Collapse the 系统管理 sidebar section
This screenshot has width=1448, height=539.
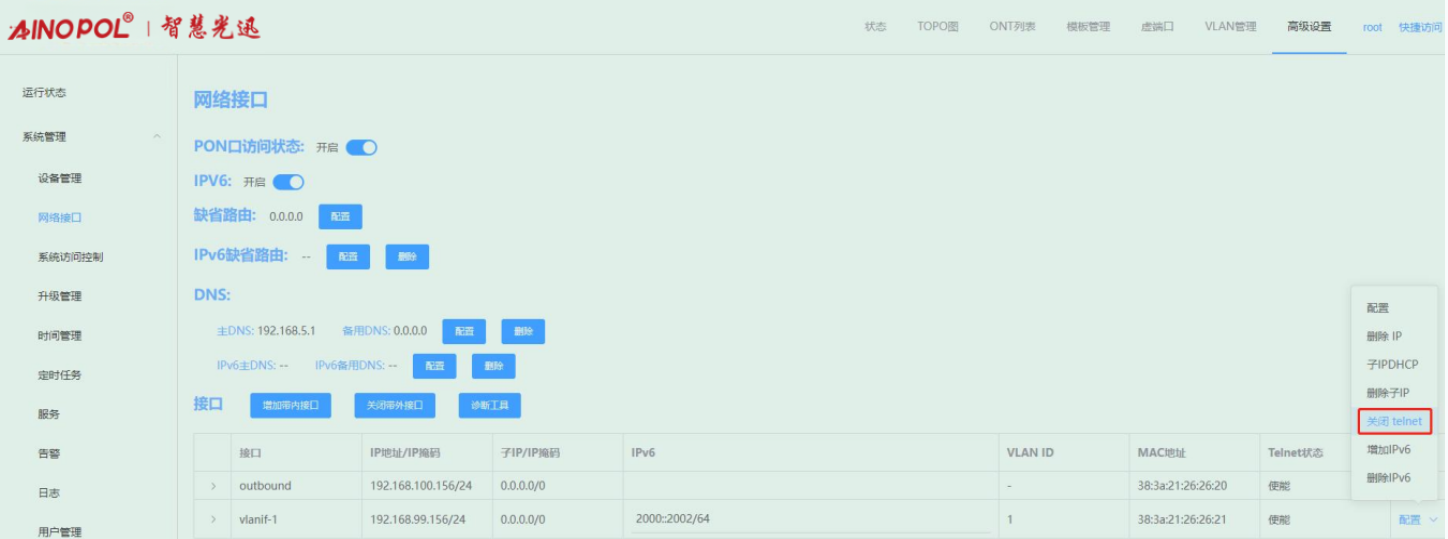click(157, 137)
